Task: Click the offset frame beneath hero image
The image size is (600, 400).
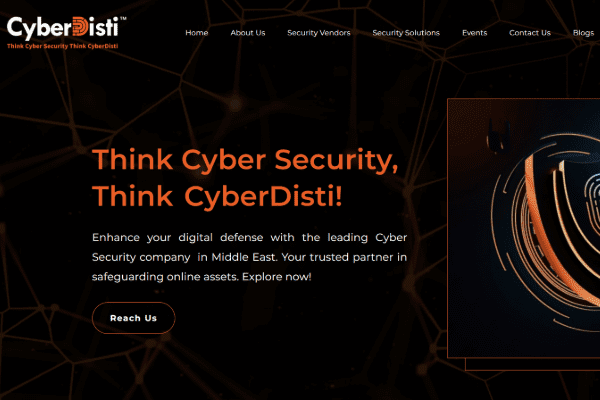Action: coord(532,364)
